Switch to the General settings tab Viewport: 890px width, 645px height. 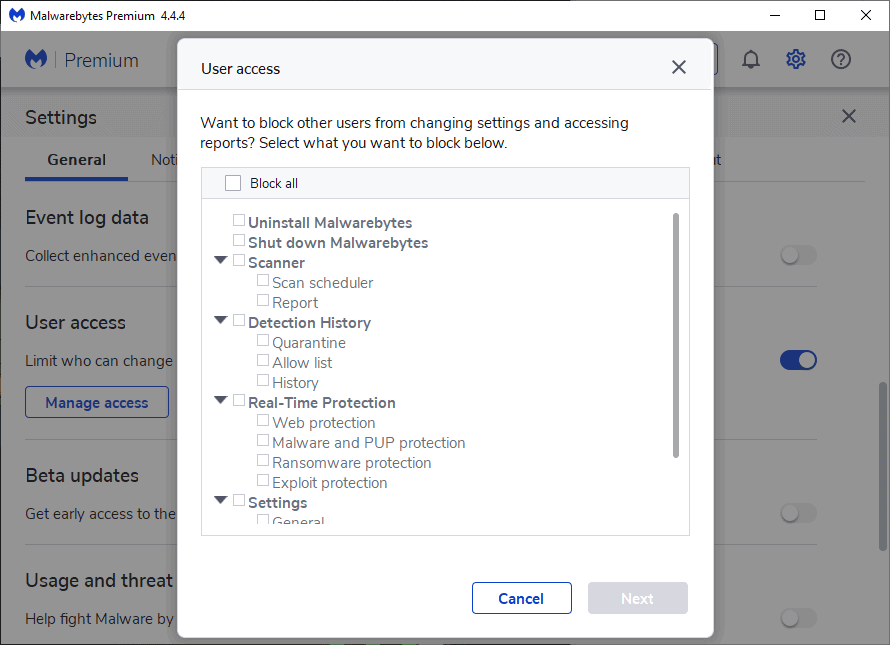(x=76, y=159)
